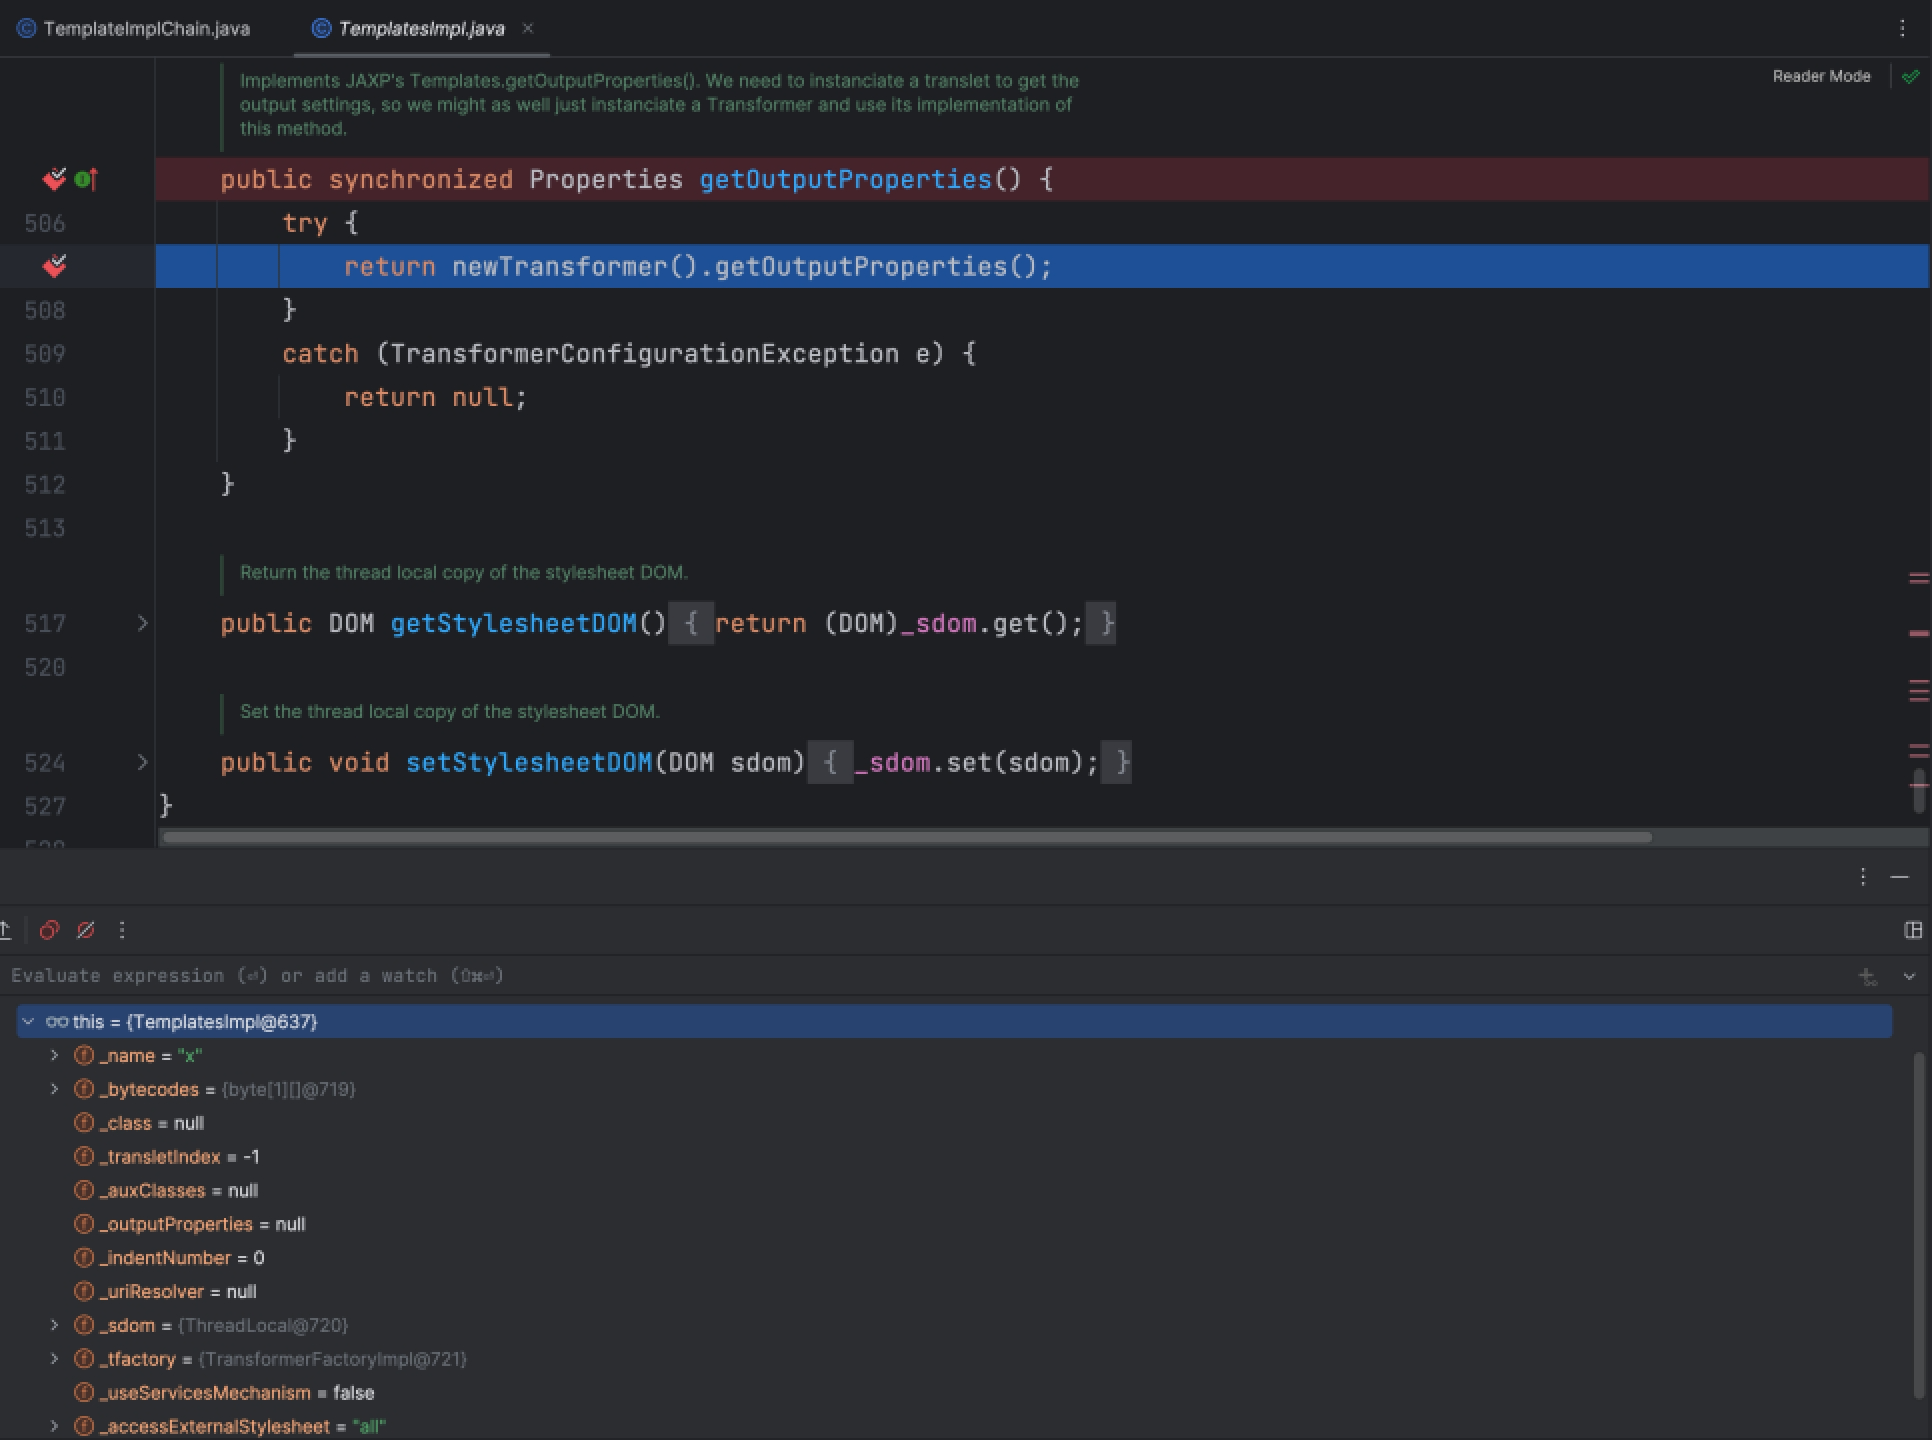Select the TemplatesImpl.java tab

coord(421,29)
